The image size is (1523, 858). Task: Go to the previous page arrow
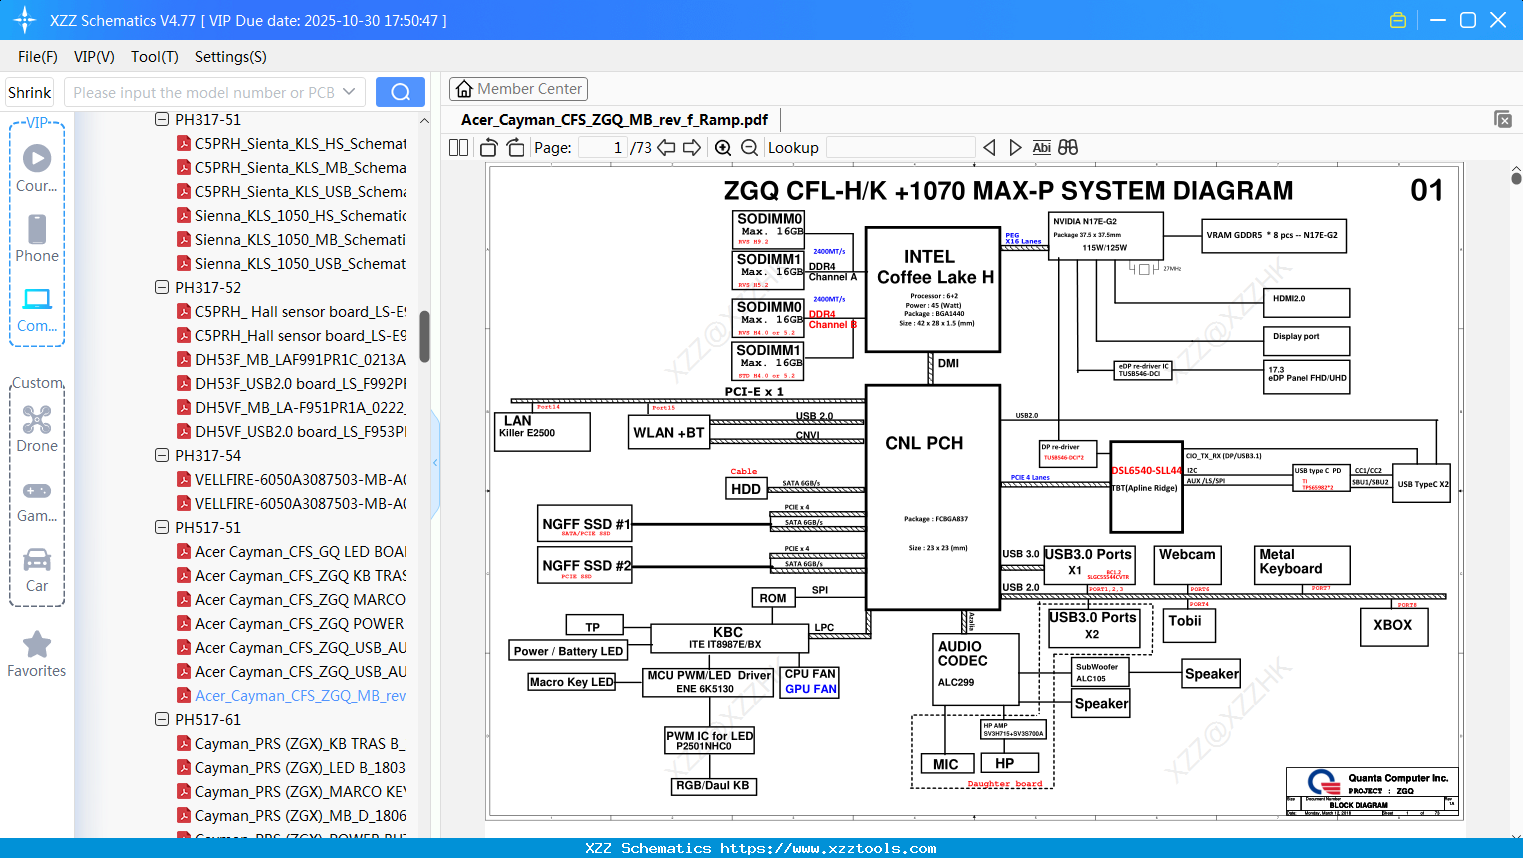[666, 147]
